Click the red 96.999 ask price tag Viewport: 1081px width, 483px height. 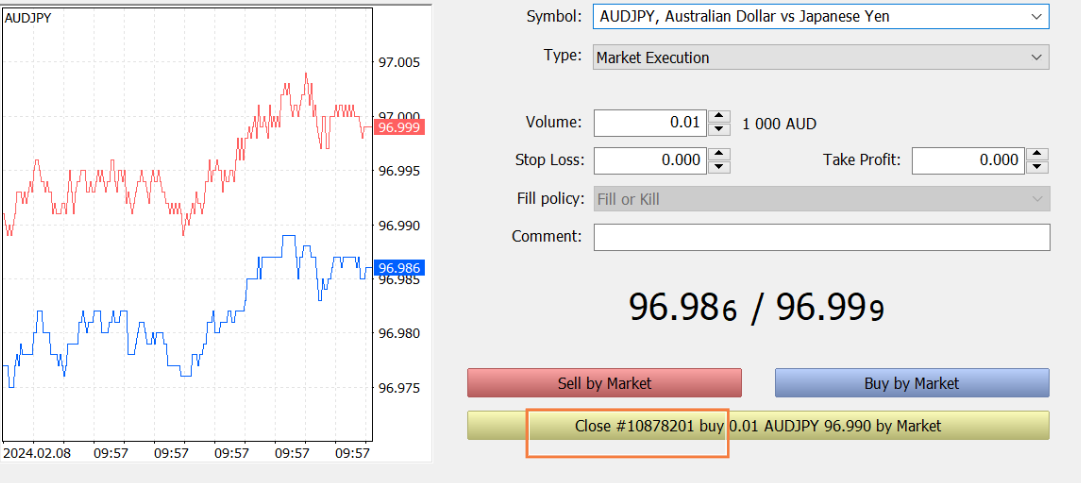tap(400, 127)
